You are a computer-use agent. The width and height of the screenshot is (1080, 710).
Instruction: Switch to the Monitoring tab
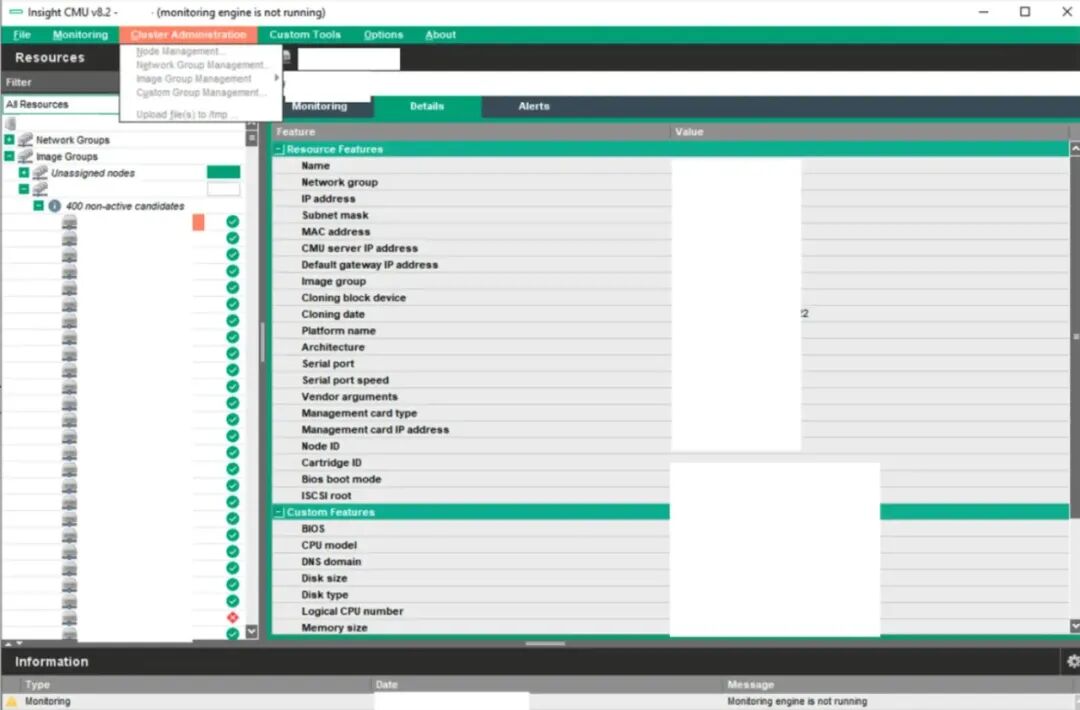click(x=319, y=106)
